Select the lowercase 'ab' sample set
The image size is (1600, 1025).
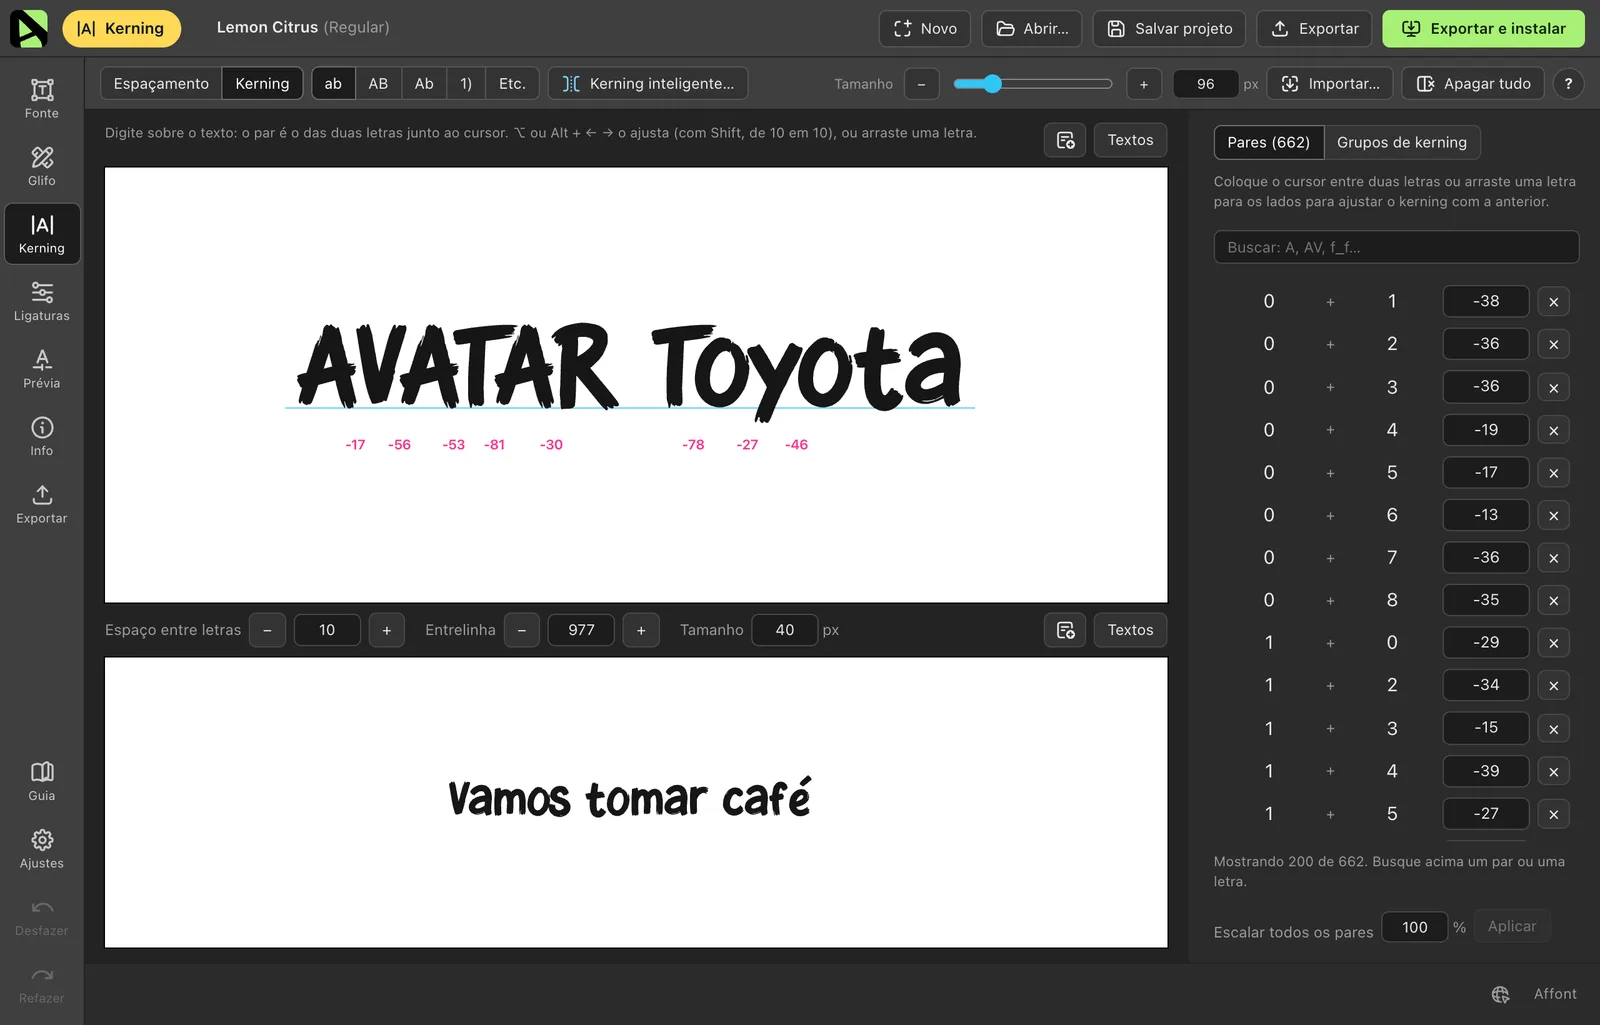point(333,84)
